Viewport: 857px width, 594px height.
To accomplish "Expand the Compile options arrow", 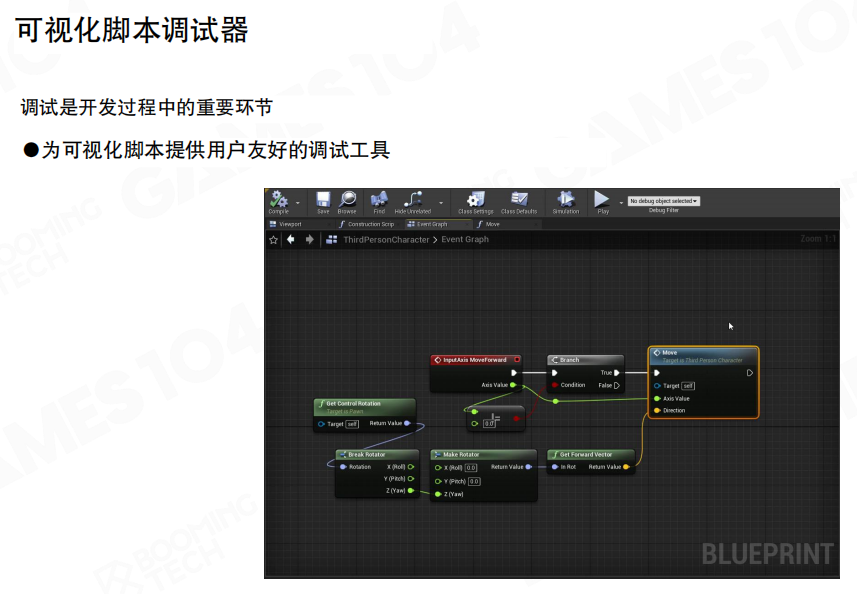I will (x=297, y=201).
